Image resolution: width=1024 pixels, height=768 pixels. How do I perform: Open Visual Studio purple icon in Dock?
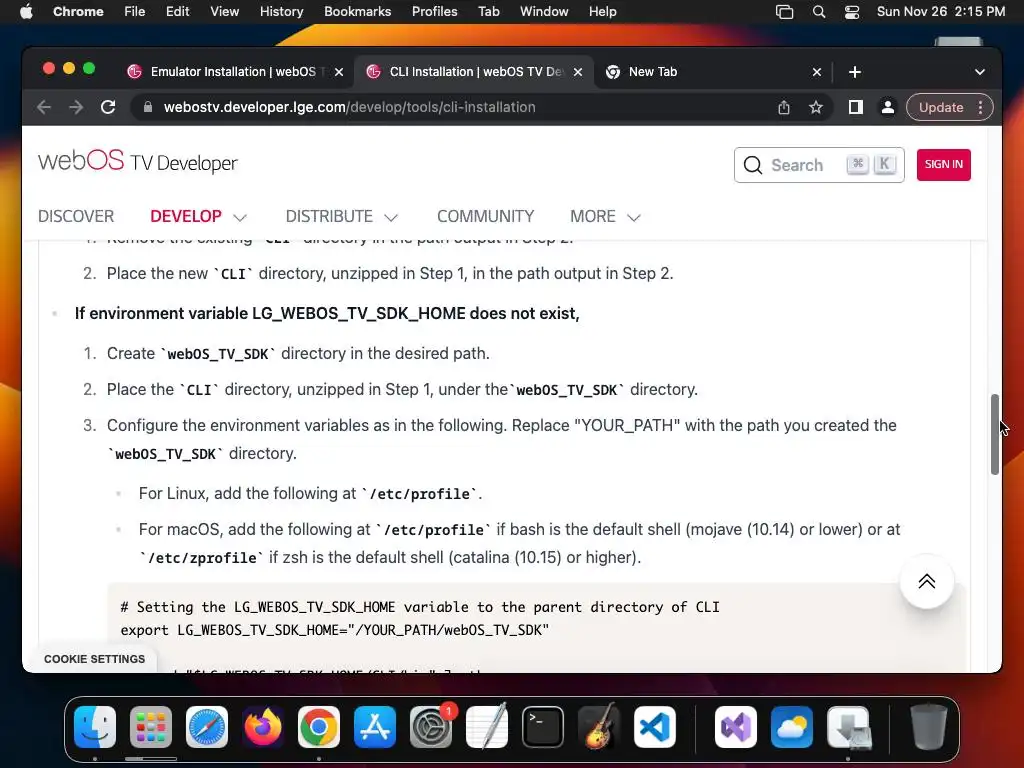click(x=736, y=727)
